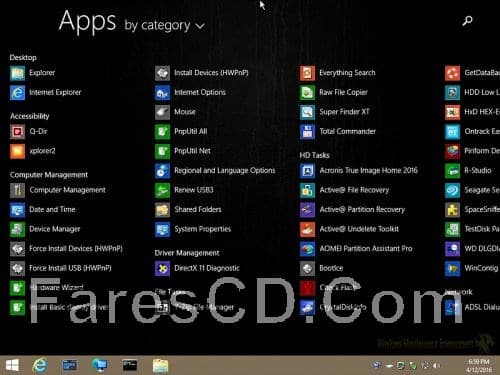
Task: Launch HDD Low Level icon
Action: pos(452,93)
